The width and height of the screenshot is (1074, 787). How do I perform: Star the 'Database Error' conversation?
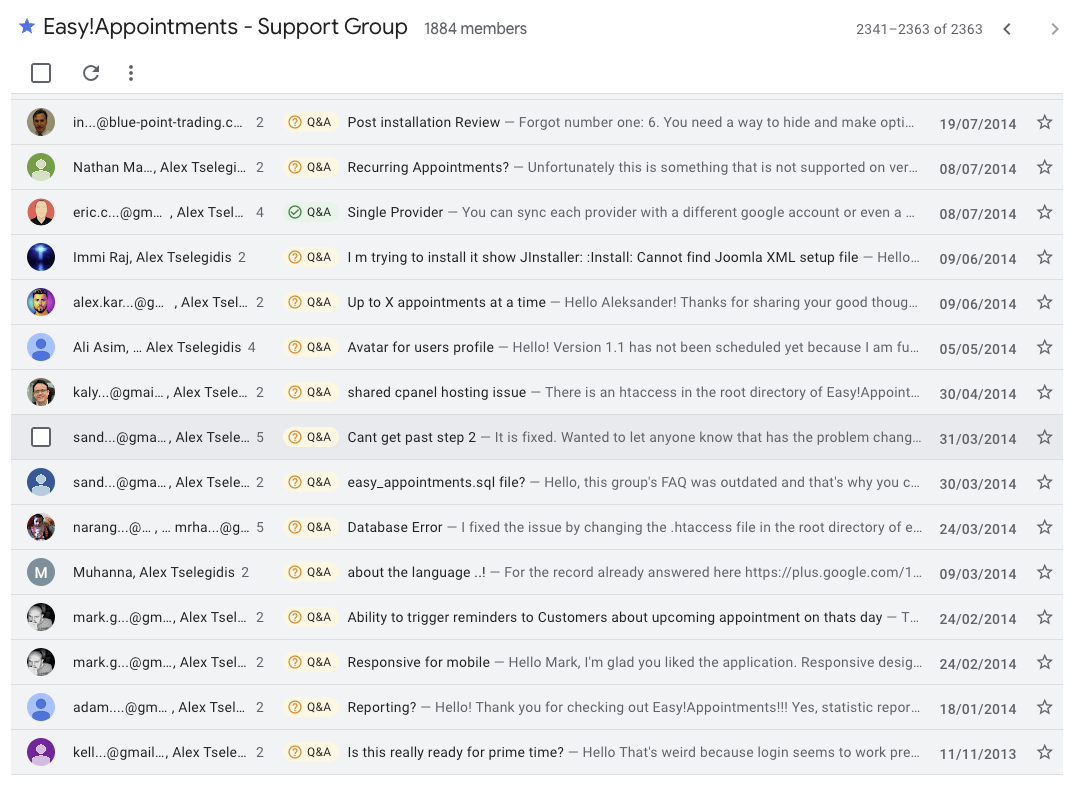[1044, 527]
